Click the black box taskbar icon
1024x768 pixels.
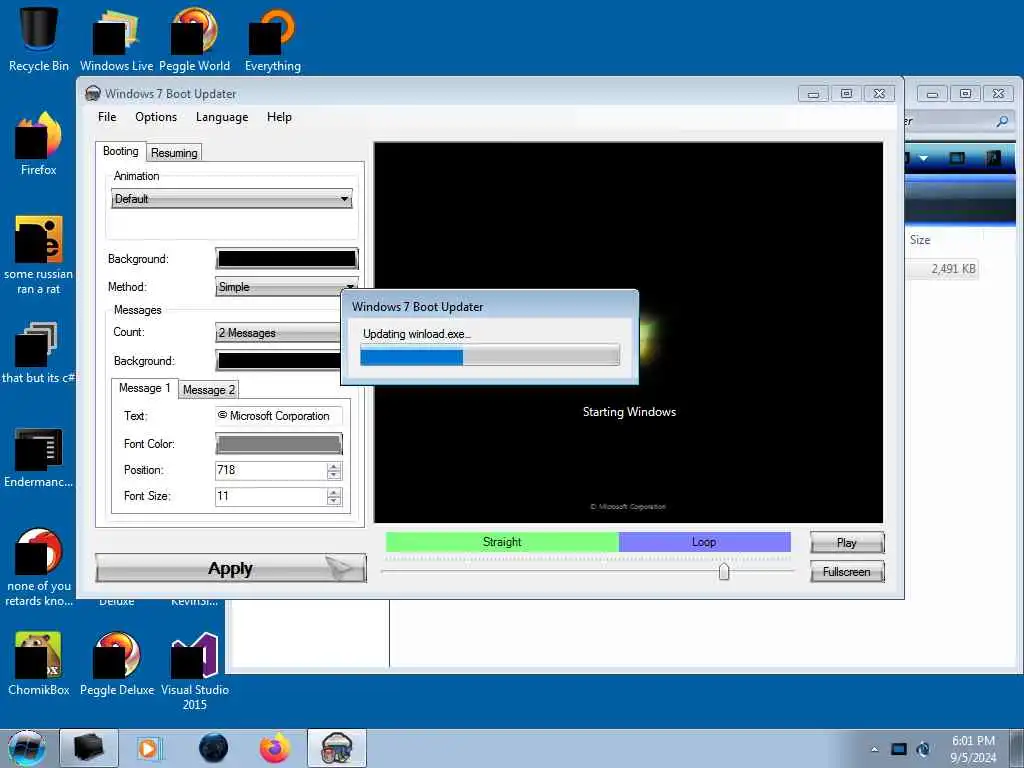[x=89, y=748]
